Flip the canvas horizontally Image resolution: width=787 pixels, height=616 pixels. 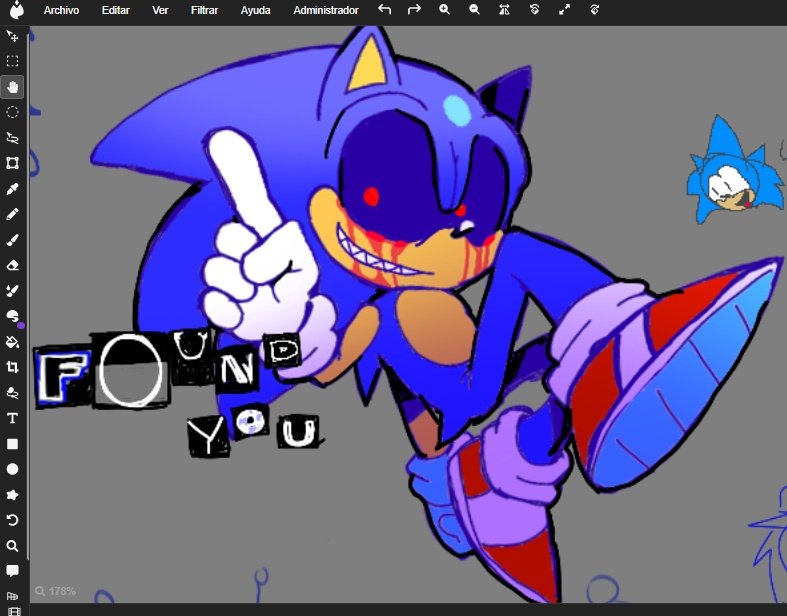[504, 10]
